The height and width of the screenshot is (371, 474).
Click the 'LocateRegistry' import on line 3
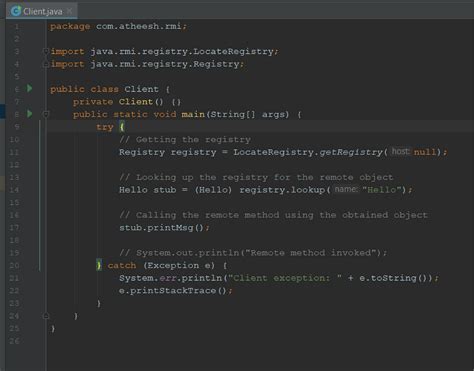(x=233, y=51)
